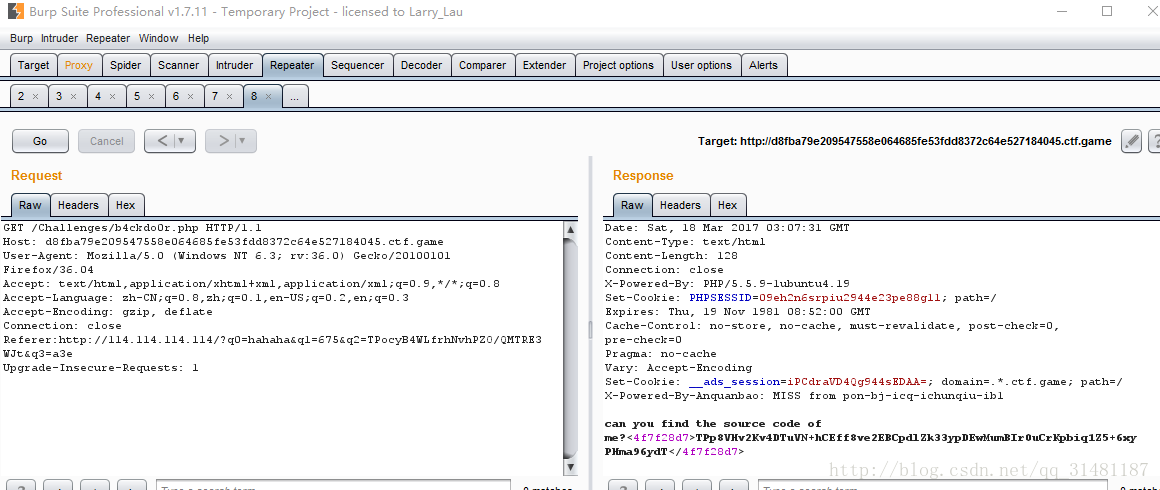Open the Comparer tab
The image size is (1160, 490).
coord(482,65)
